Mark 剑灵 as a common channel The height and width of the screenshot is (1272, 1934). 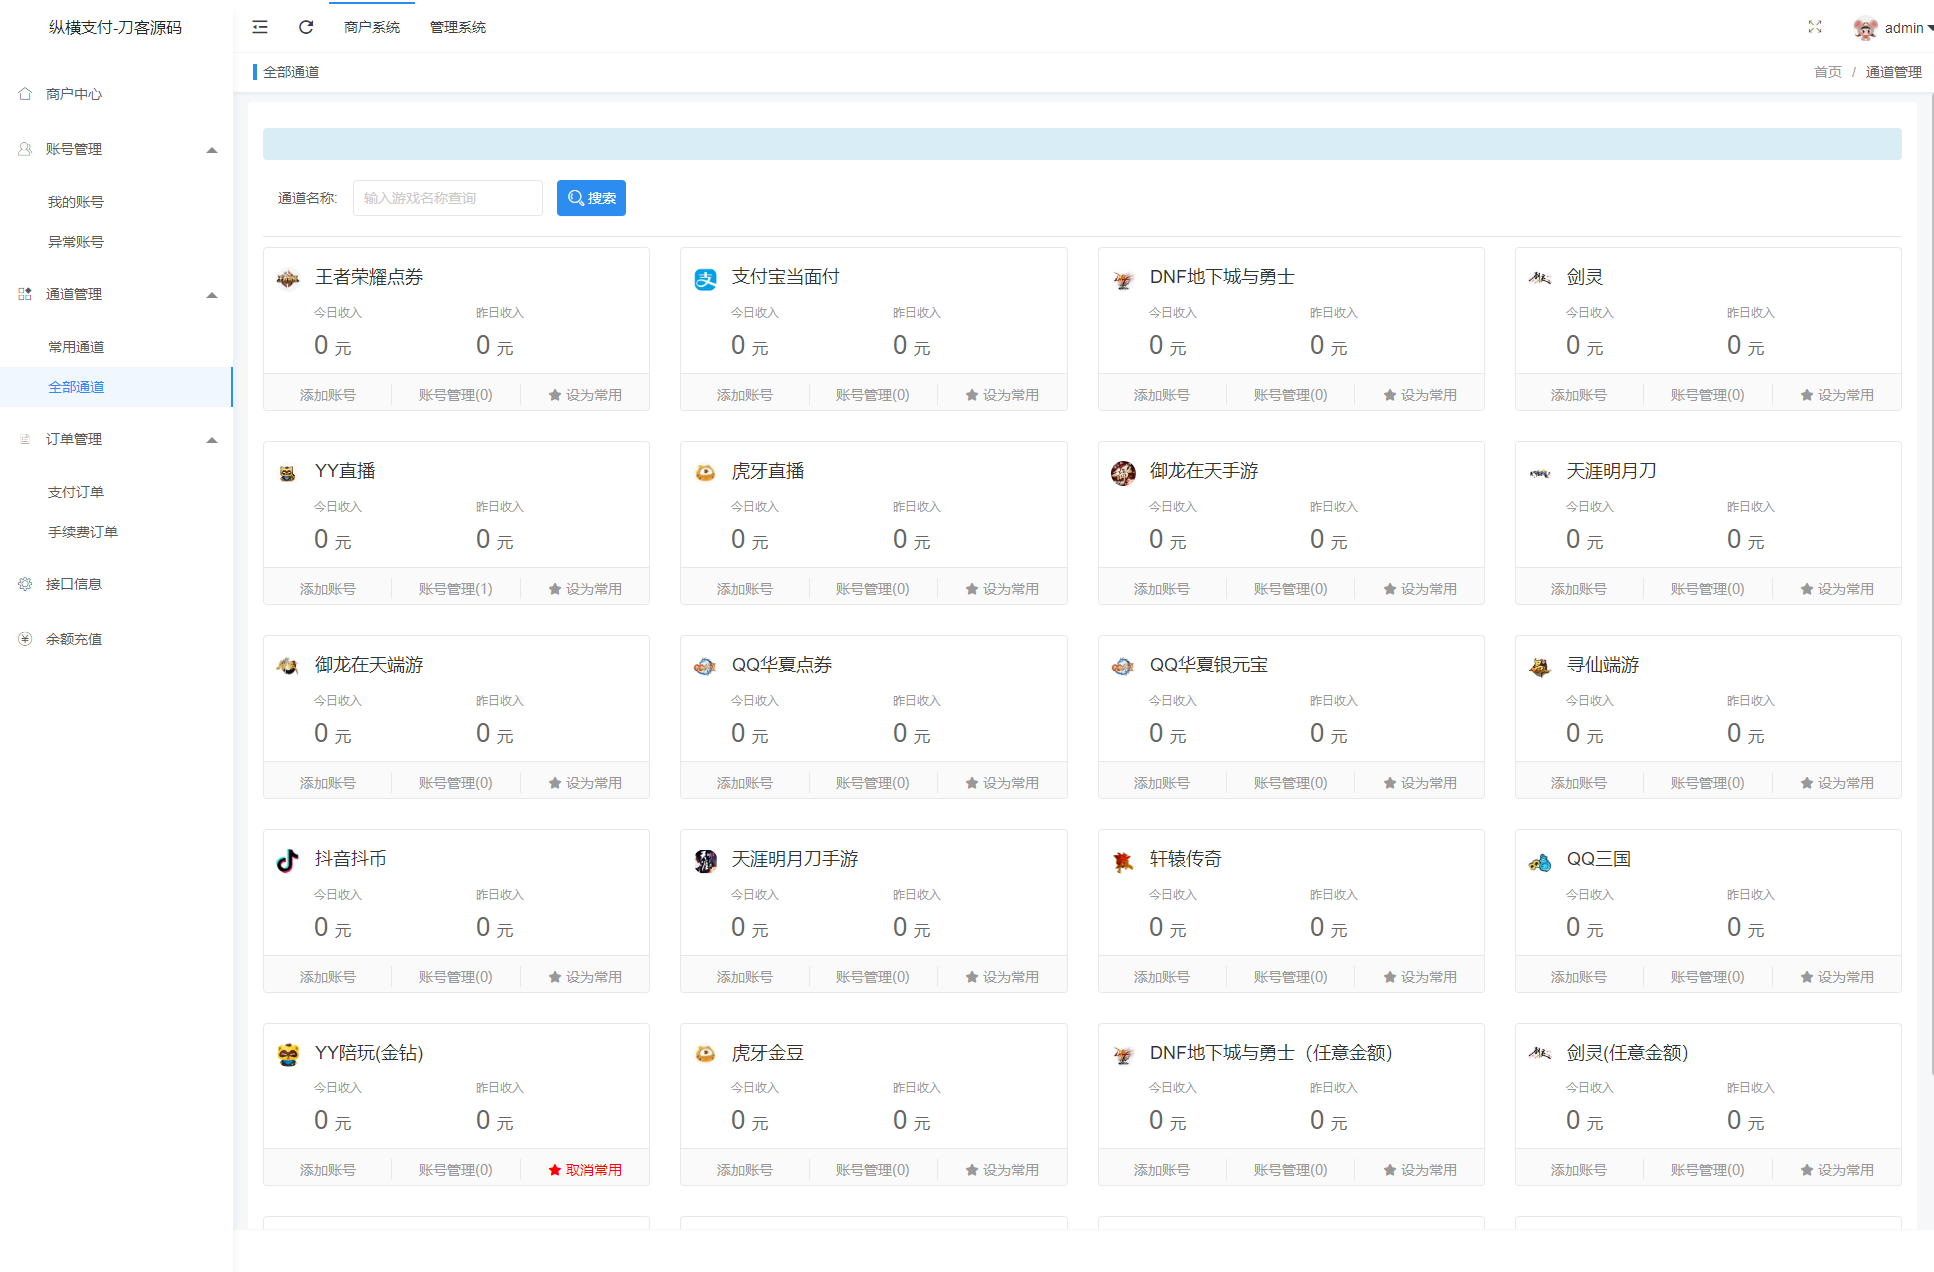point(1837,393)
